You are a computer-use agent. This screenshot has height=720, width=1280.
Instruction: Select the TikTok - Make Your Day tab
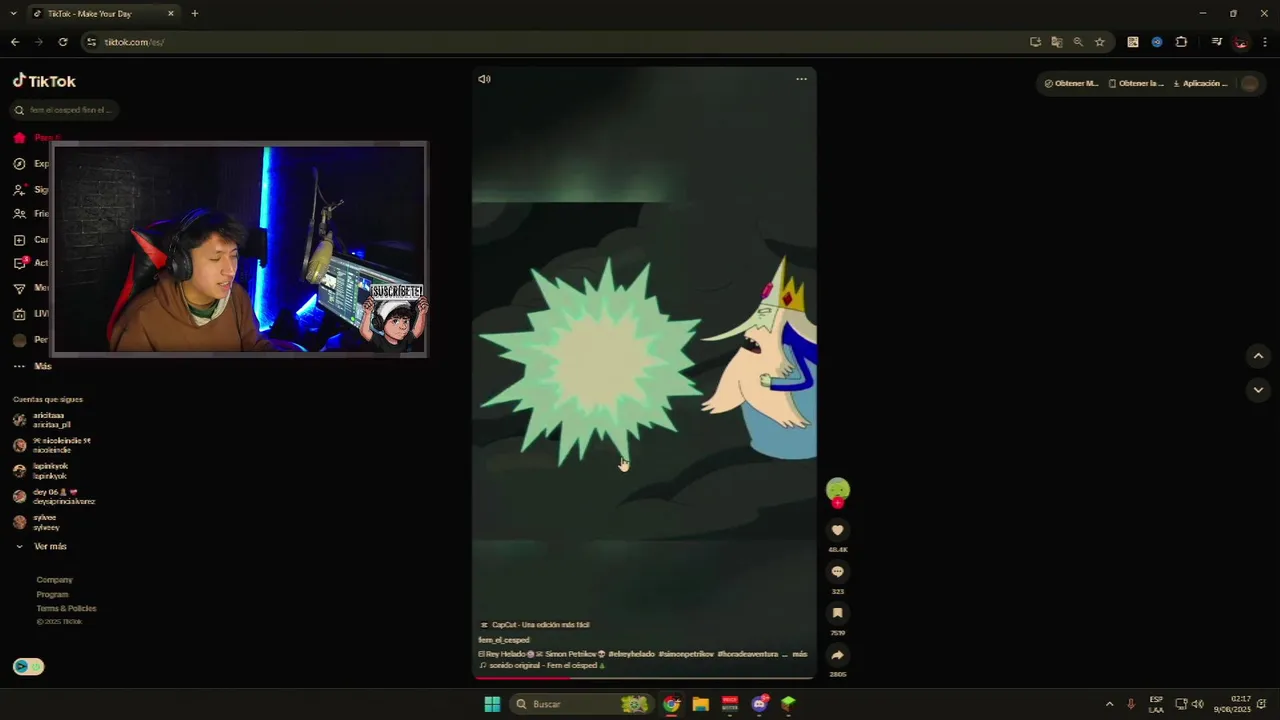pyautogui.click(x=103, y=14)
